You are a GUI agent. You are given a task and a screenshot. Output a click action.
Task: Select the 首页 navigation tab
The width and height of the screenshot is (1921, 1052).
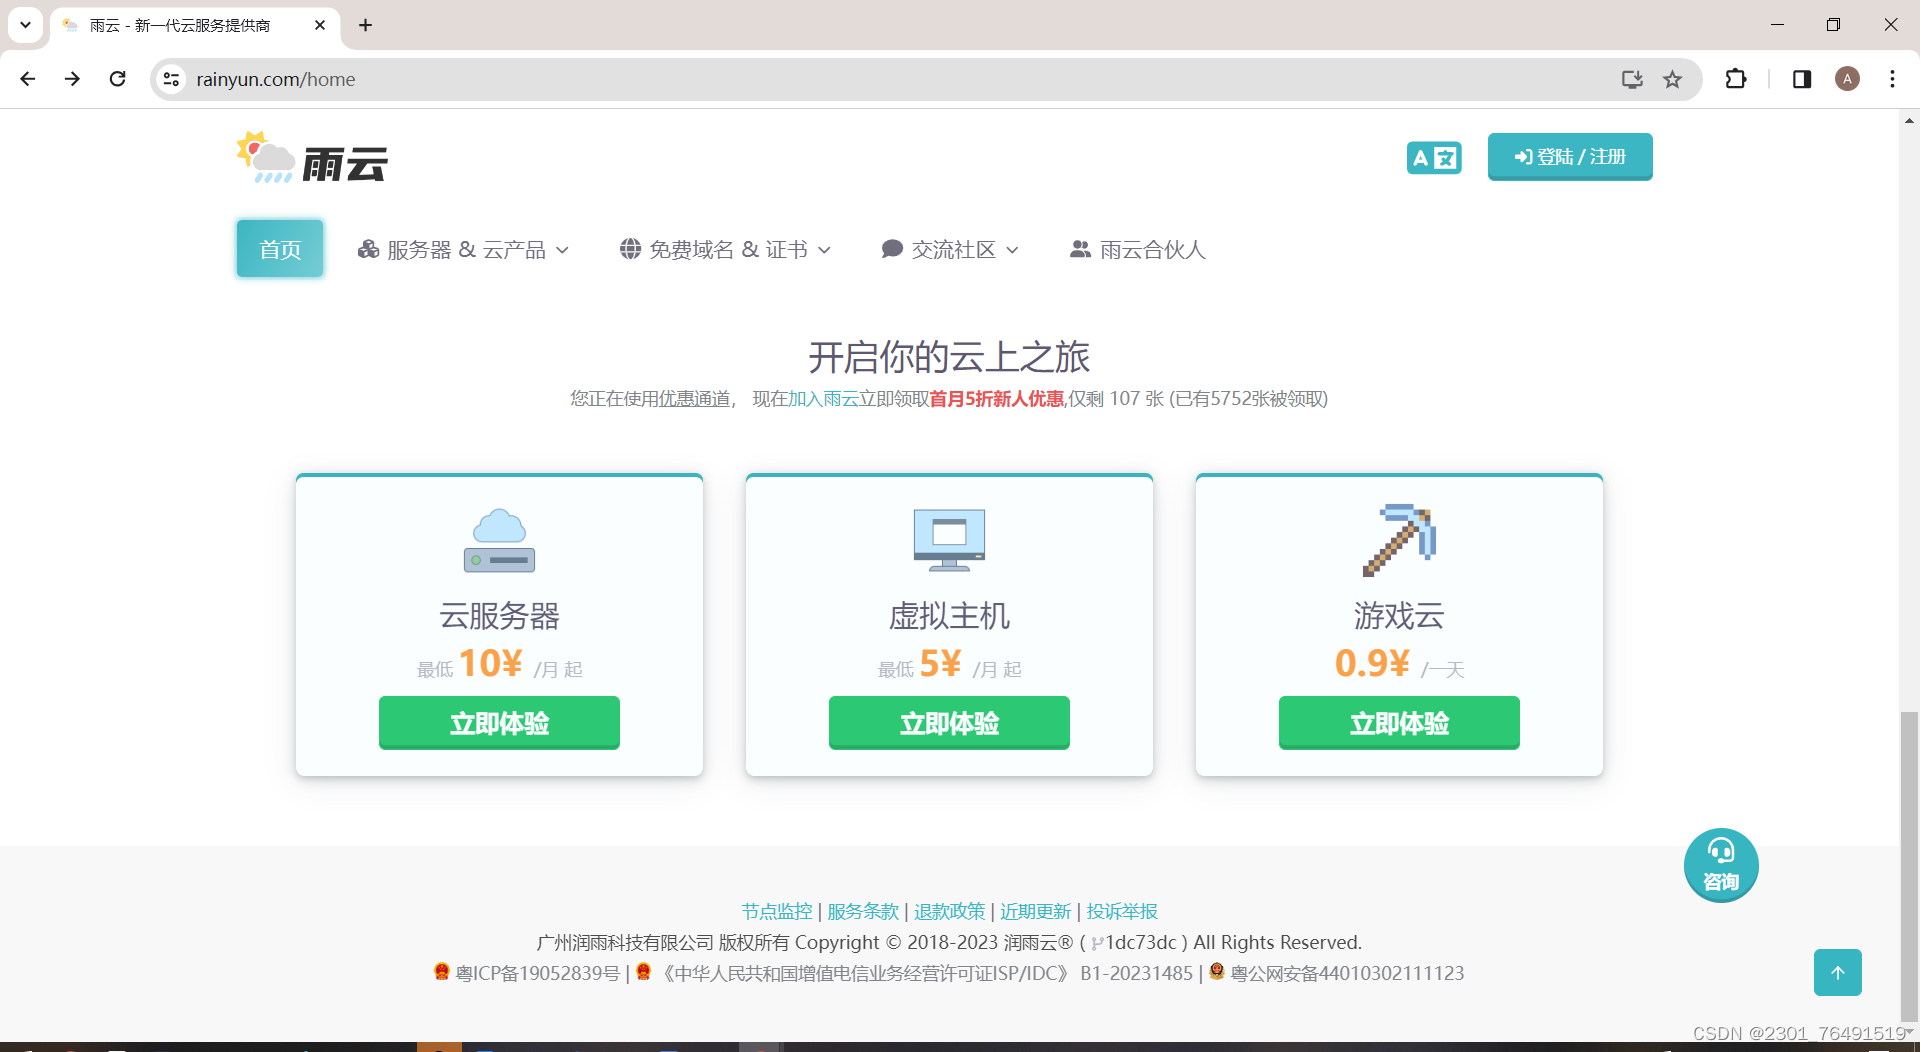[280, 249]
